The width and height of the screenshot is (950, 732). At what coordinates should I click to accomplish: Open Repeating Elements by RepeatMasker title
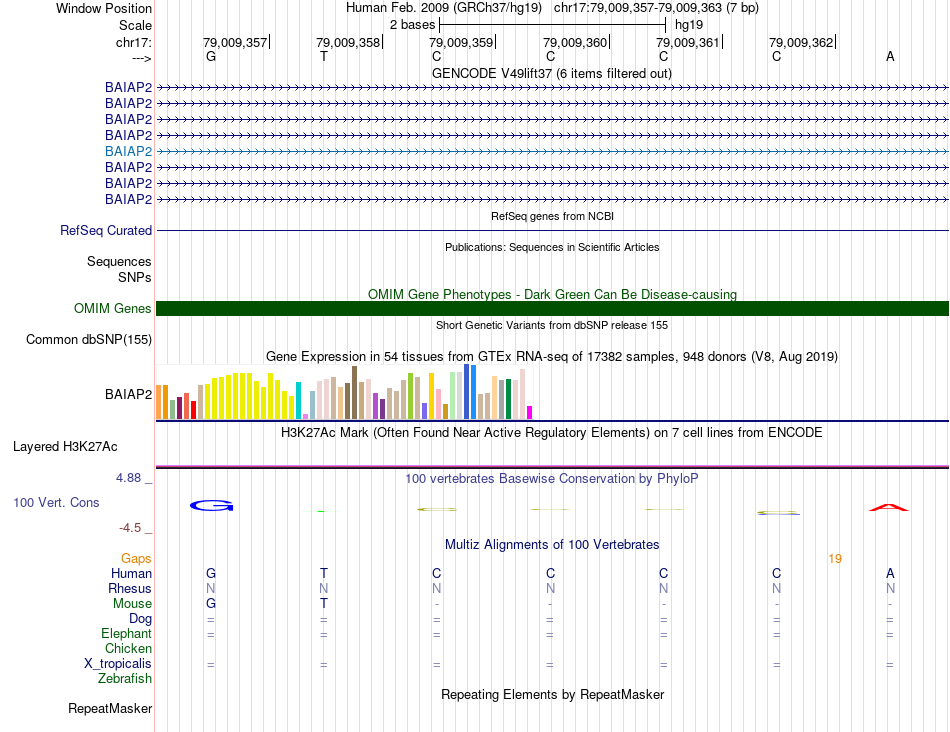tap(552, 694)
